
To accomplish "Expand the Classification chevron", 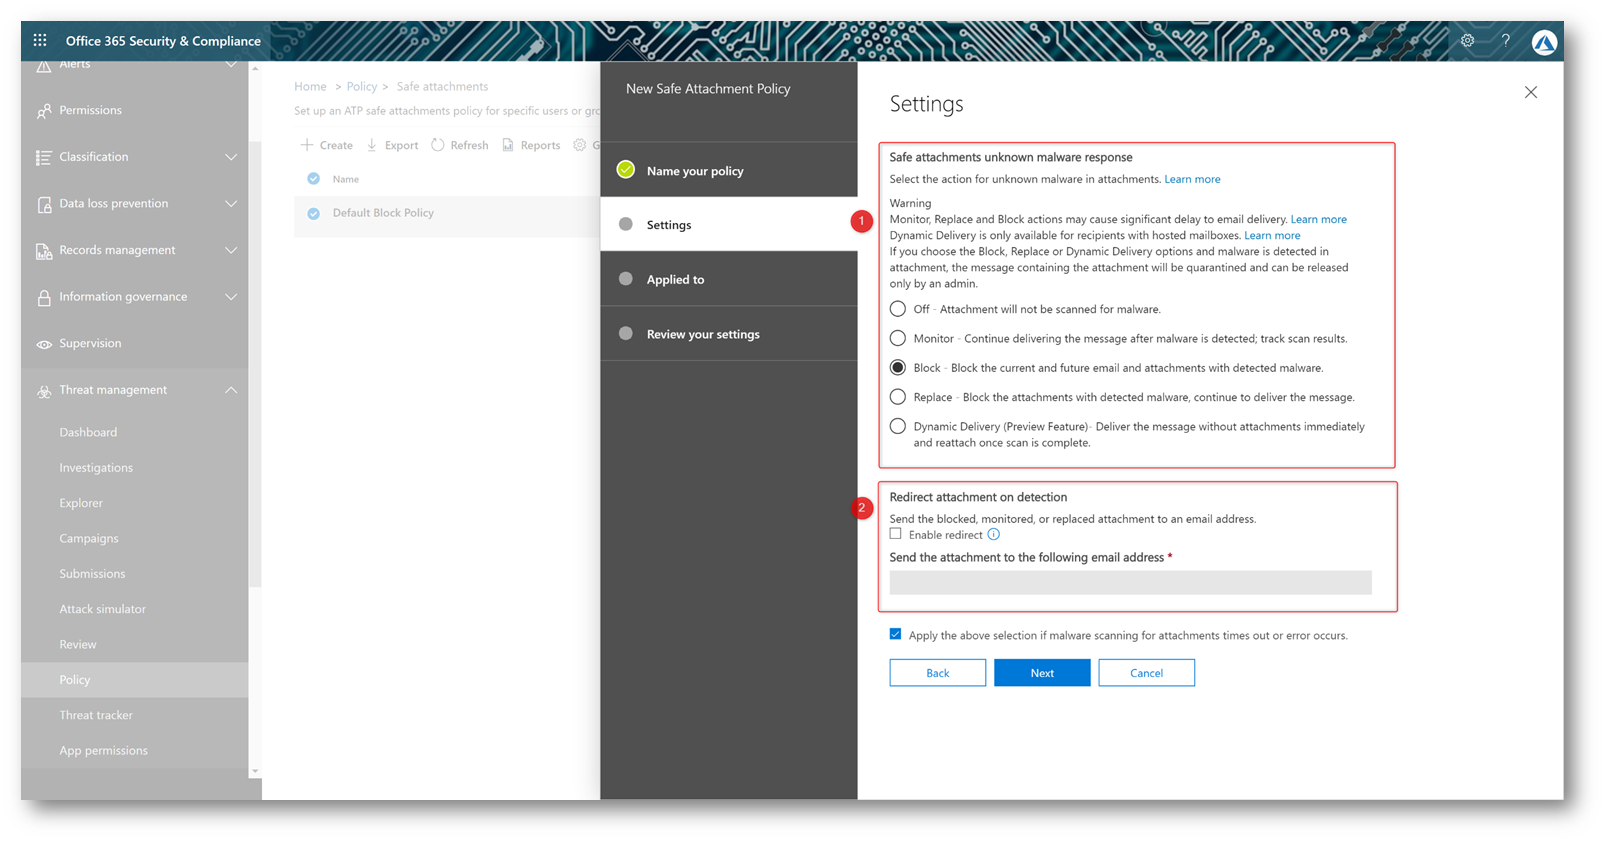I will point(231,157).
